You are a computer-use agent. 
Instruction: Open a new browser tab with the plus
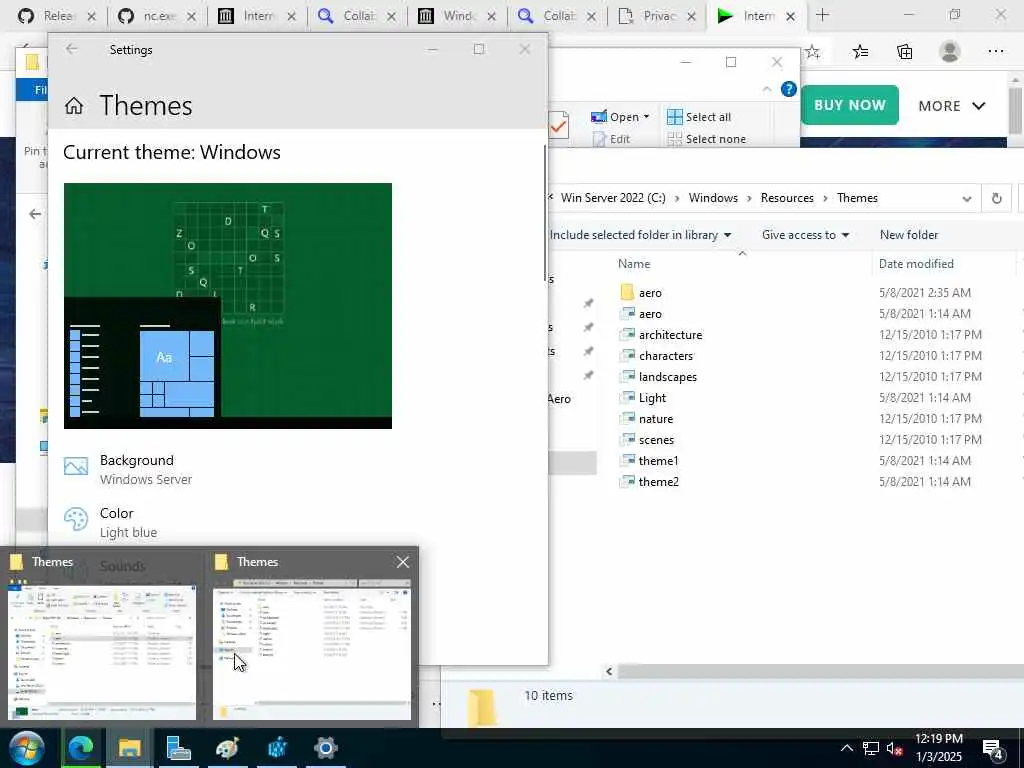tap(822, 15)
